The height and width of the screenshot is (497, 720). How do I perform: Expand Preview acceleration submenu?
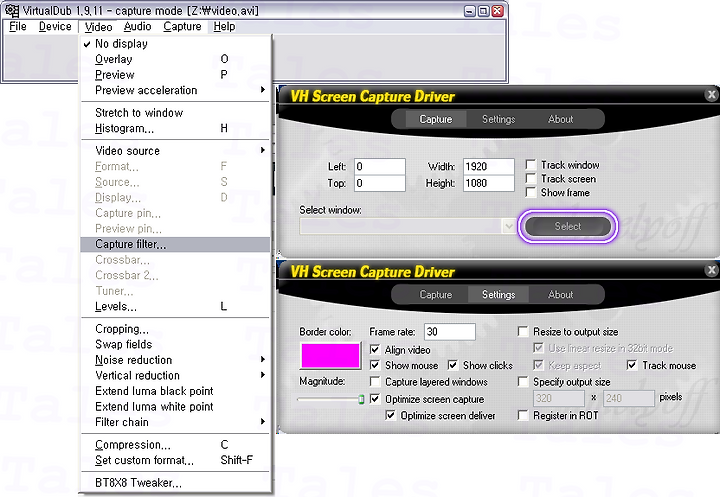[x=175, y=90]
